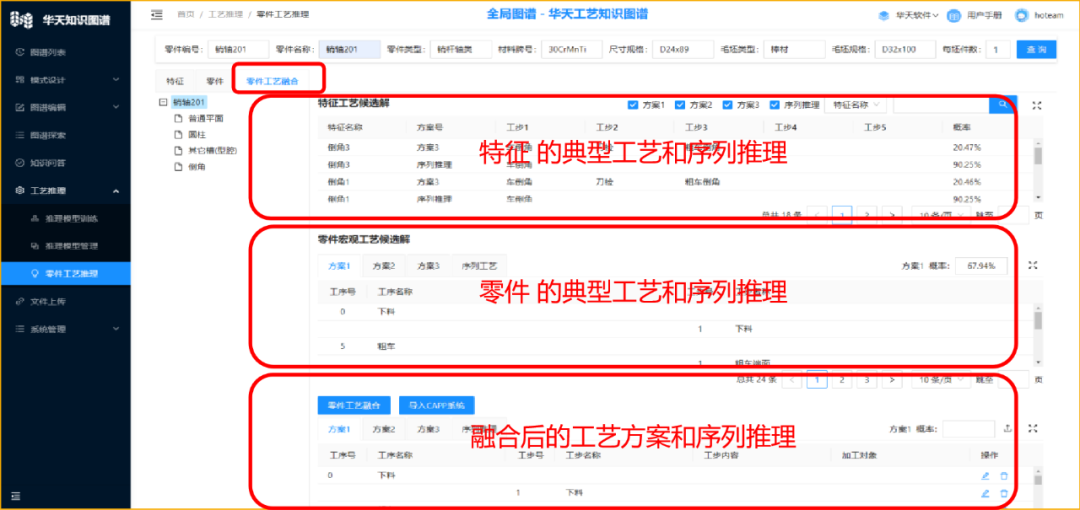The height and width of the screenshot is (510, 1080).
Task: Click the scrollbar of the feature table
Action: click(x=1038, y=156)
